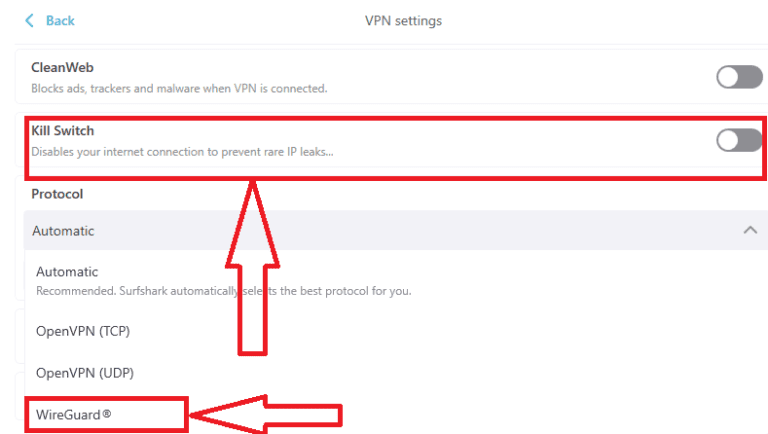Click the Kill Switch setting label
The image size is (768, 434).
[62, 131]
